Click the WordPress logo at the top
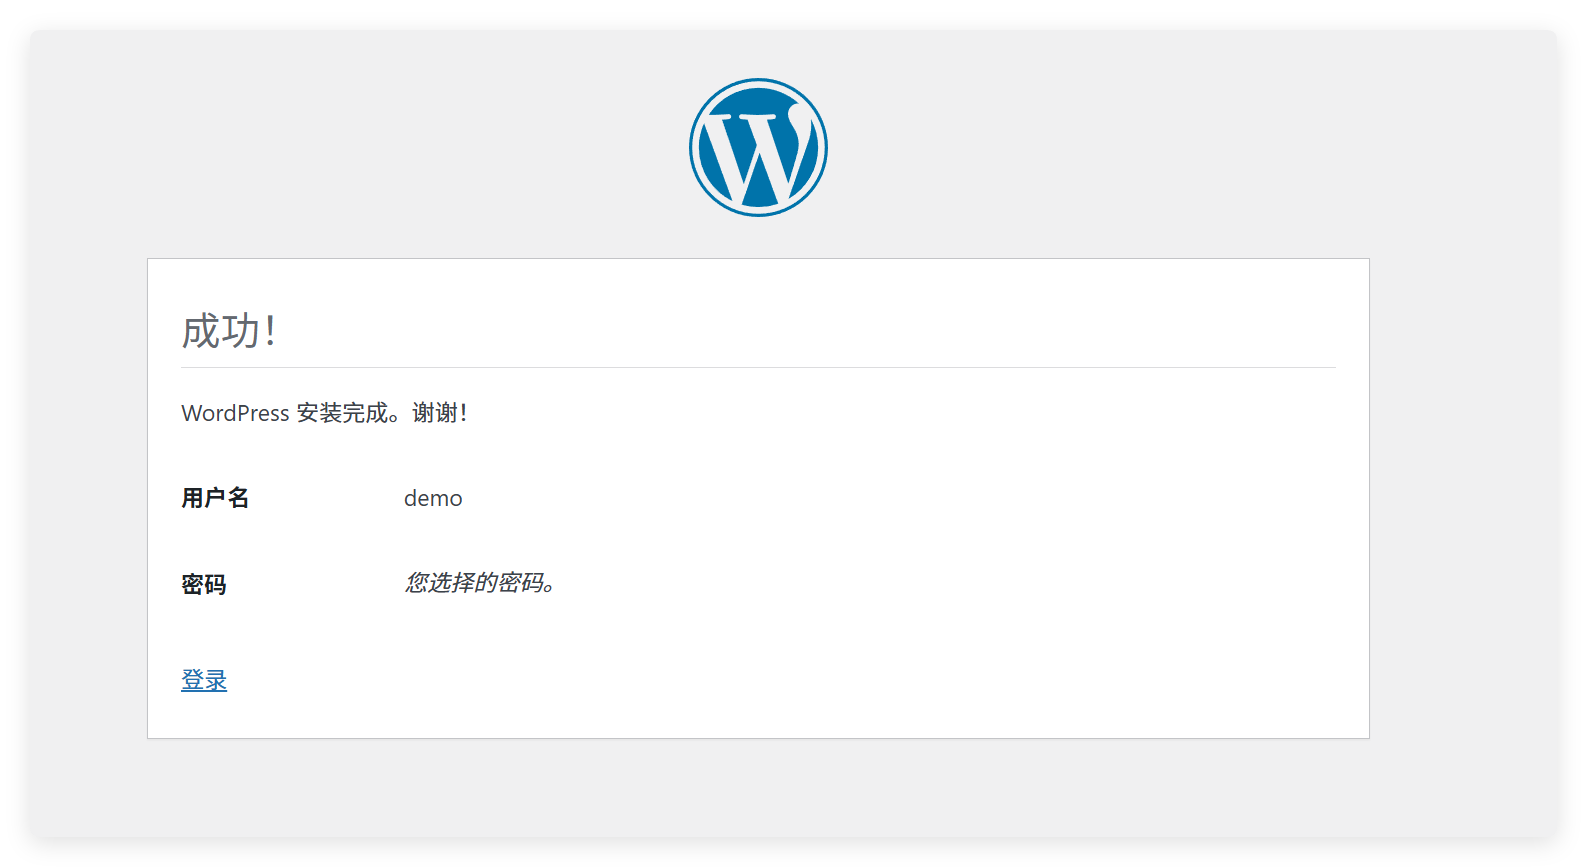 [758, 147]
